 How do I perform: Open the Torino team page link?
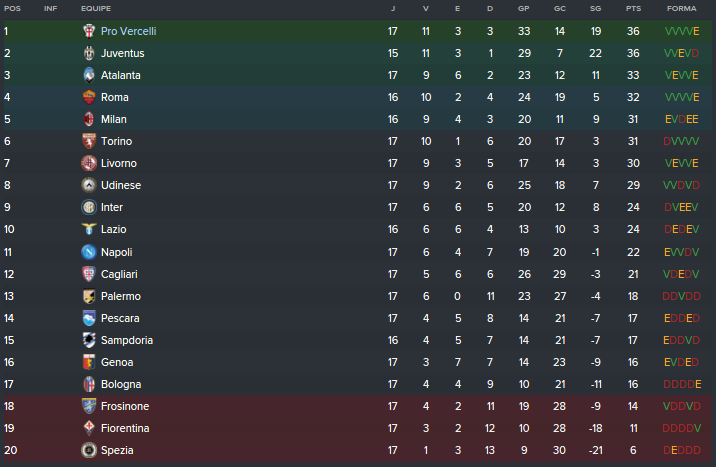click(116, 141)
